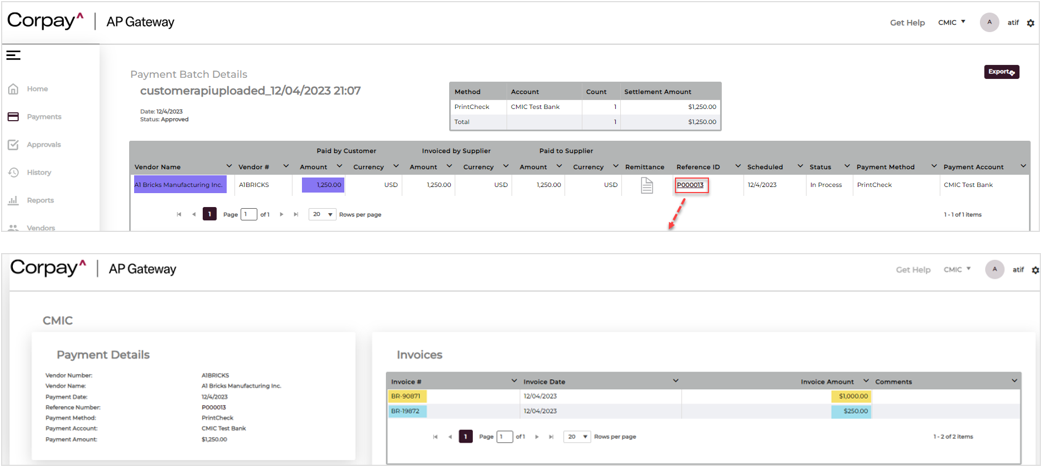Select the In Process status cell
The image size is (1042, 468).
(x=826, y=185)
